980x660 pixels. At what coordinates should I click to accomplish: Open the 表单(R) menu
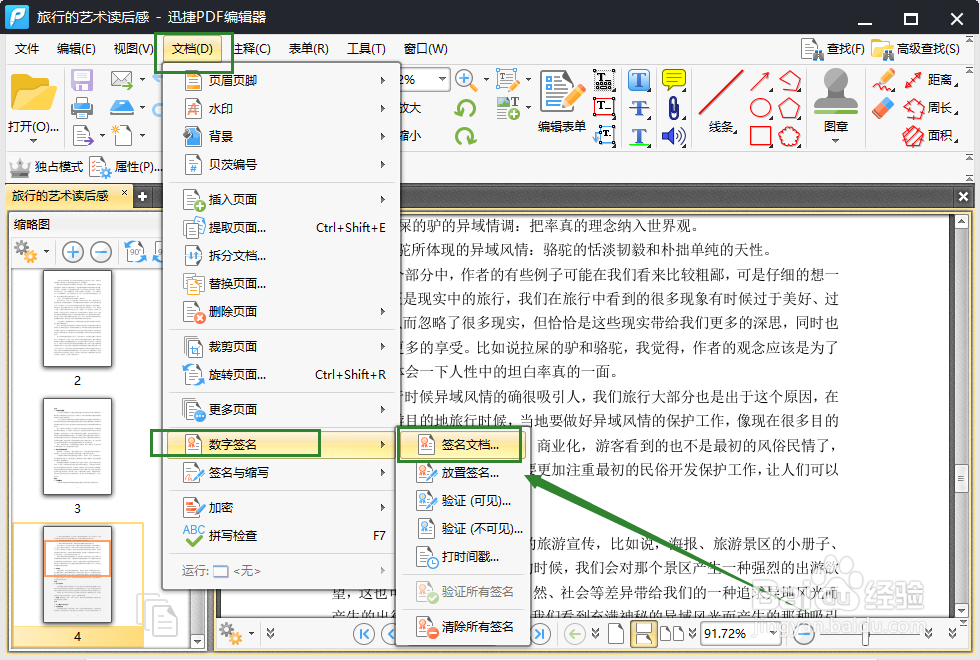pos(309,49)
